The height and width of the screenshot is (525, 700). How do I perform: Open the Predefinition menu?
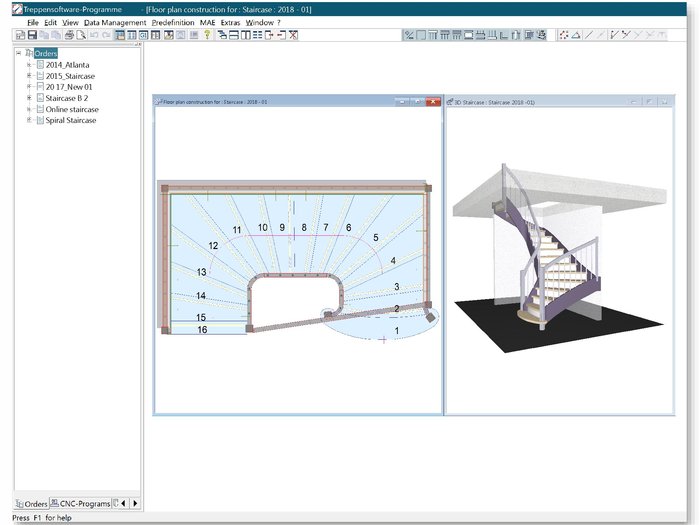tap(173, 22)
